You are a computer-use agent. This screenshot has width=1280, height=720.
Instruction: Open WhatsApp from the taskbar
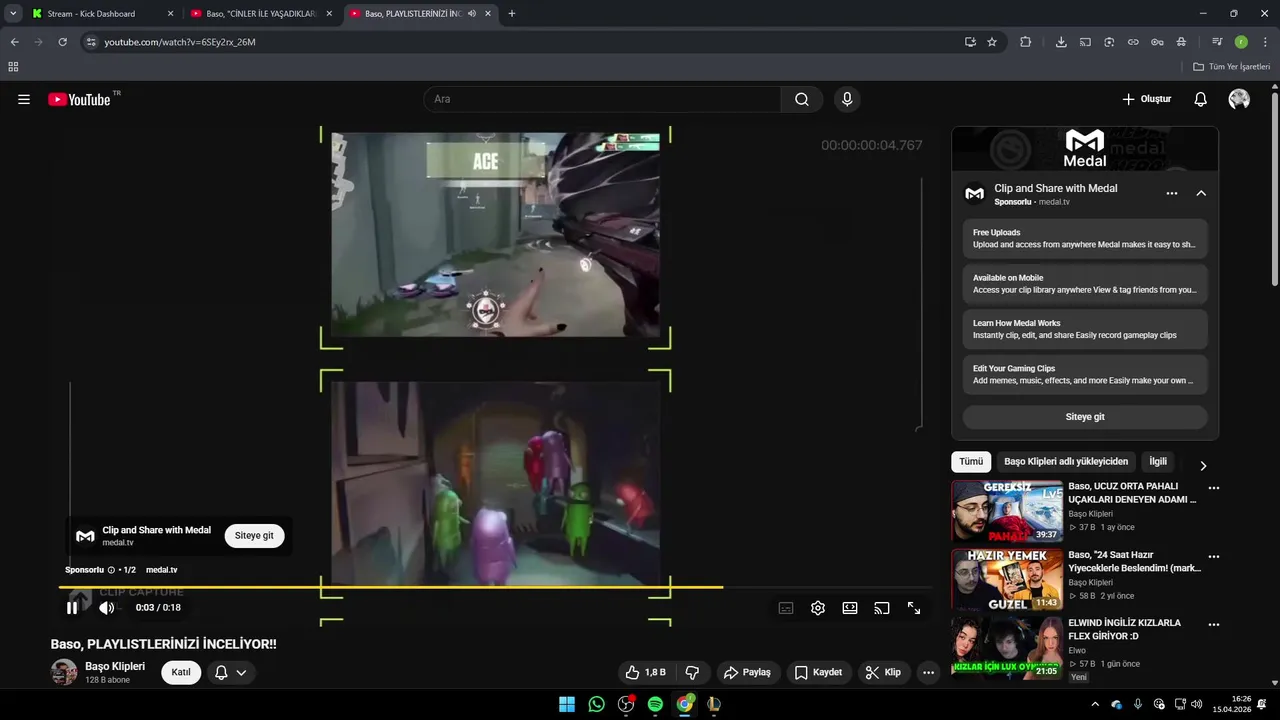tap(597, 704)
